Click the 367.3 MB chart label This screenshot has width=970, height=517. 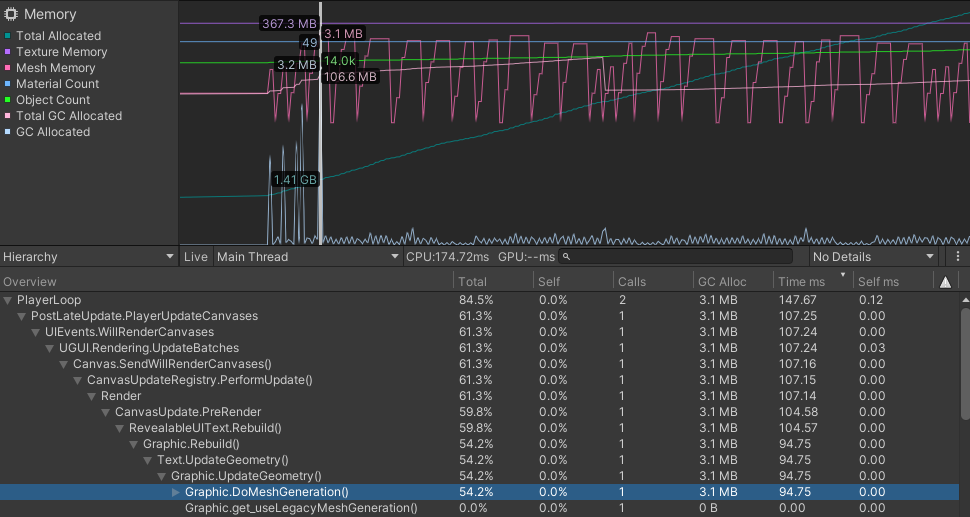click(x=289, y=24)
